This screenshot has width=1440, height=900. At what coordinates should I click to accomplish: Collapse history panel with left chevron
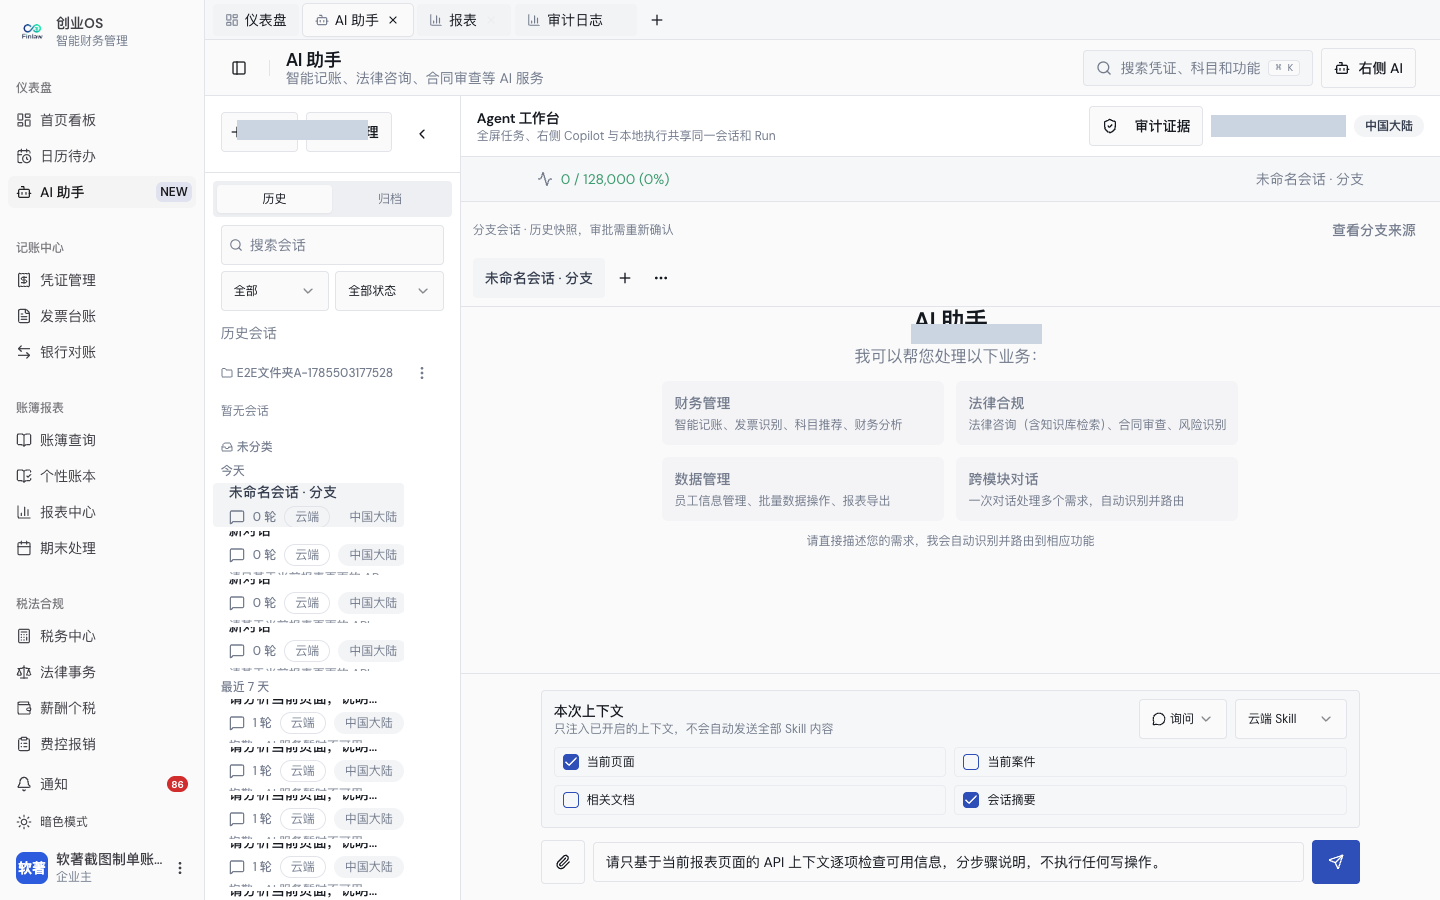click(422, 133)
